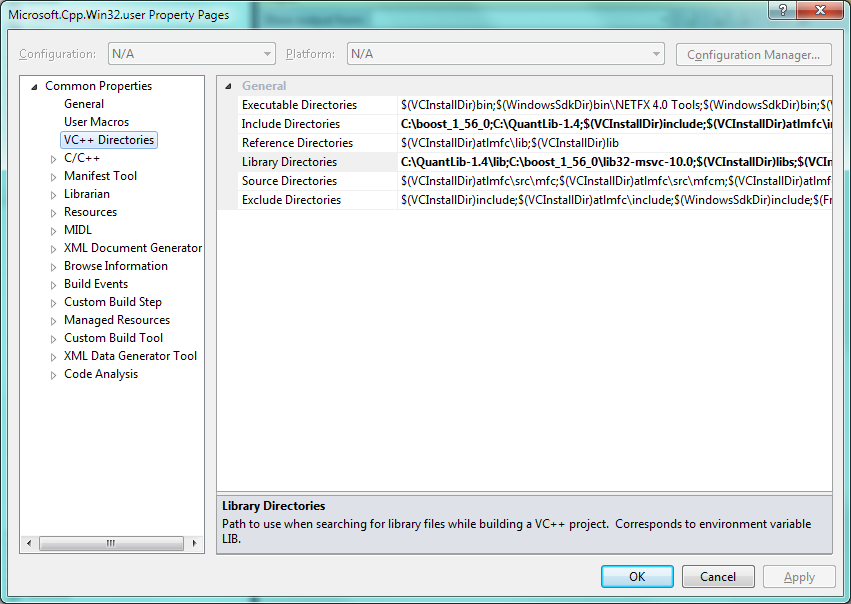Select the General tree item
Image resolution: width=851 pixels, height=604 pixels.
(x=84, y=104)
